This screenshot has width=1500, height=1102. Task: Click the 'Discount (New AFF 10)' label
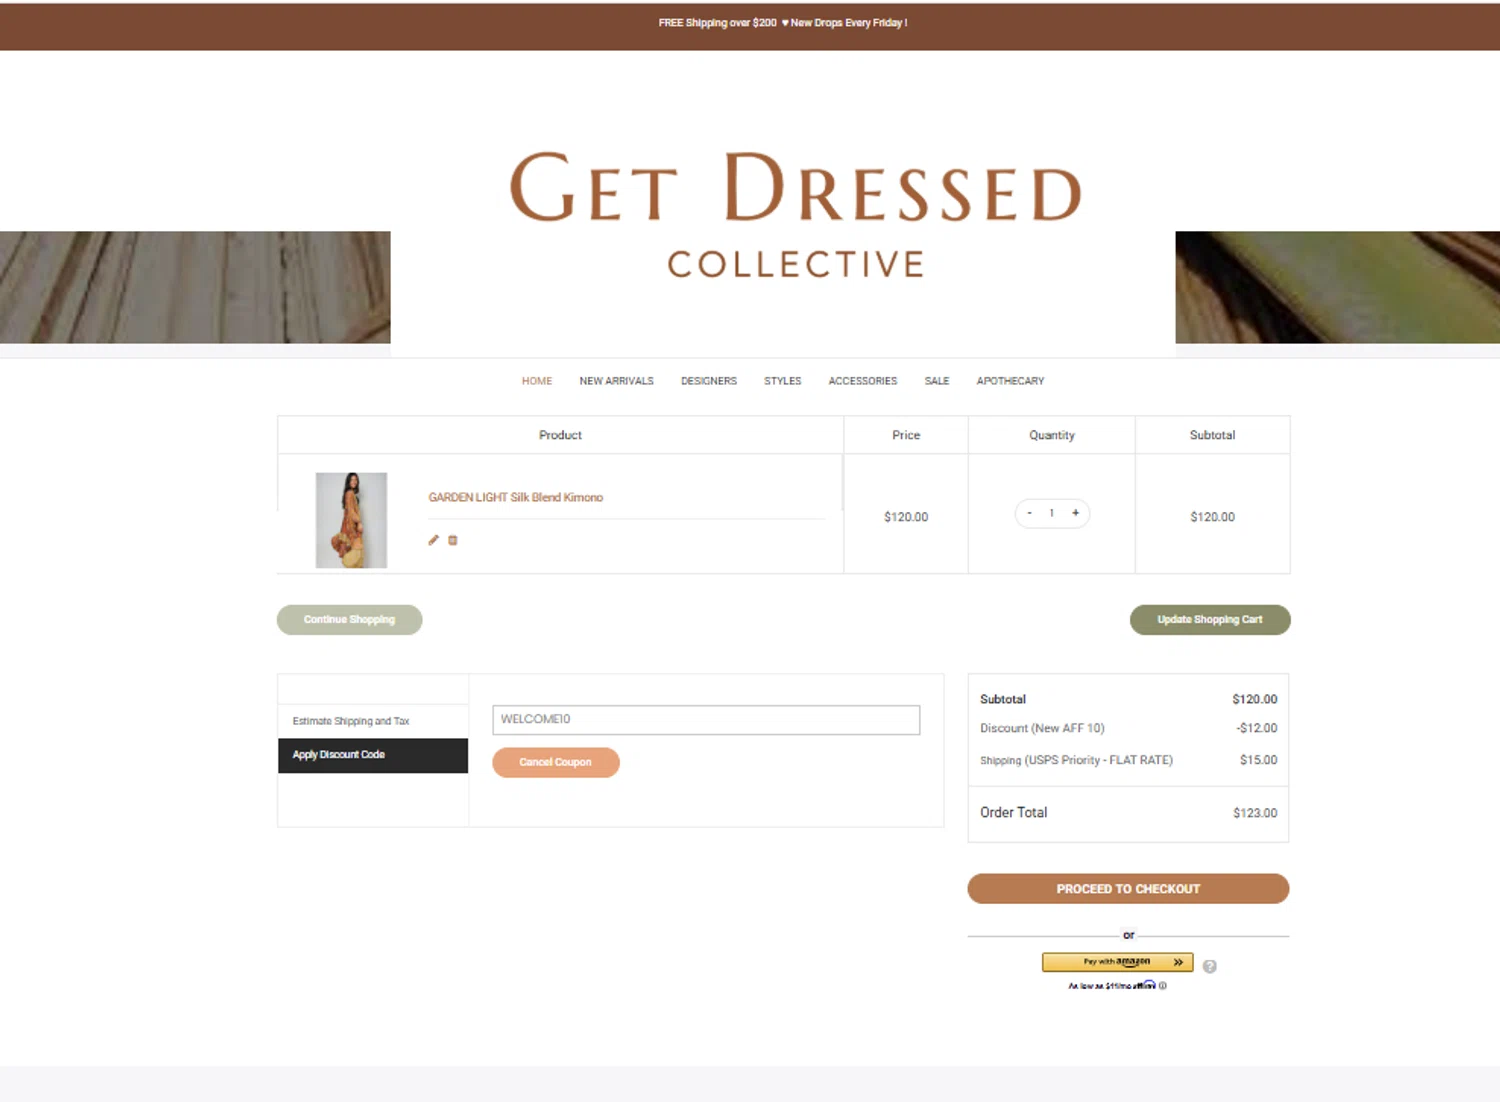tap(1042, 728)
